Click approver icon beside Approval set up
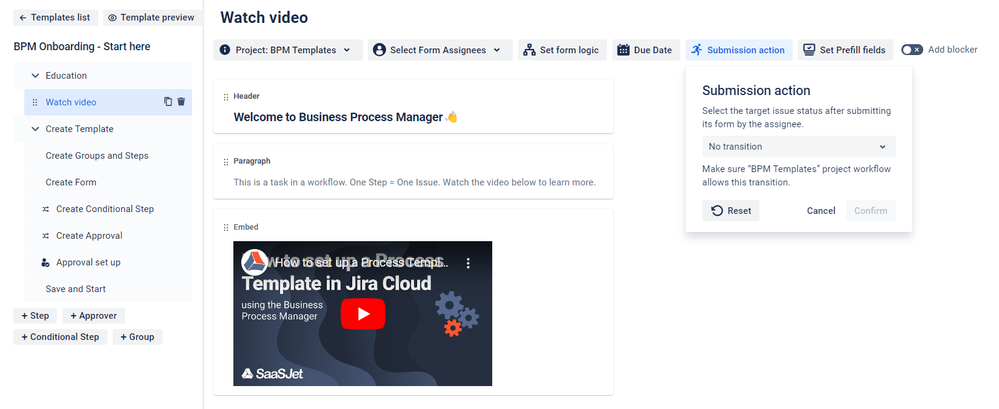 coord(45,262)
